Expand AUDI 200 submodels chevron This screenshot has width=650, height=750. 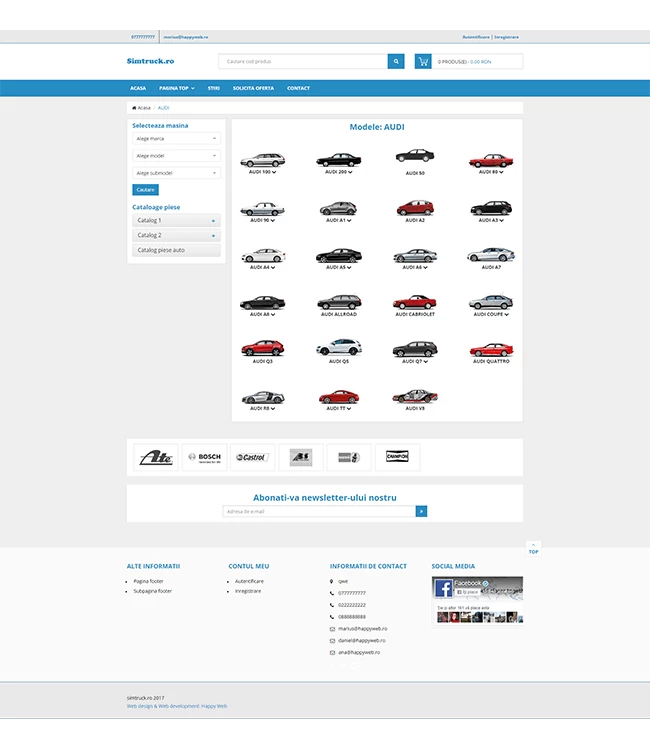(351, 172)
